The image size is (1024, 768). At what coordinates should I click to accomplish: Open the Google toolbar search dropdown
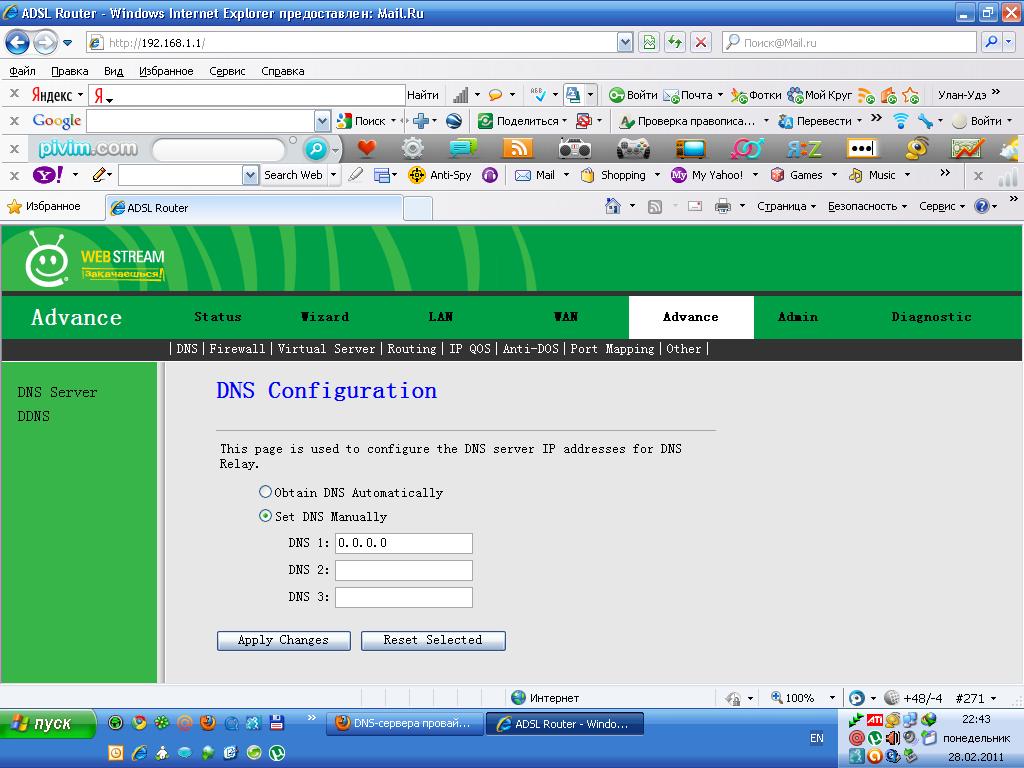coord(322,121)
